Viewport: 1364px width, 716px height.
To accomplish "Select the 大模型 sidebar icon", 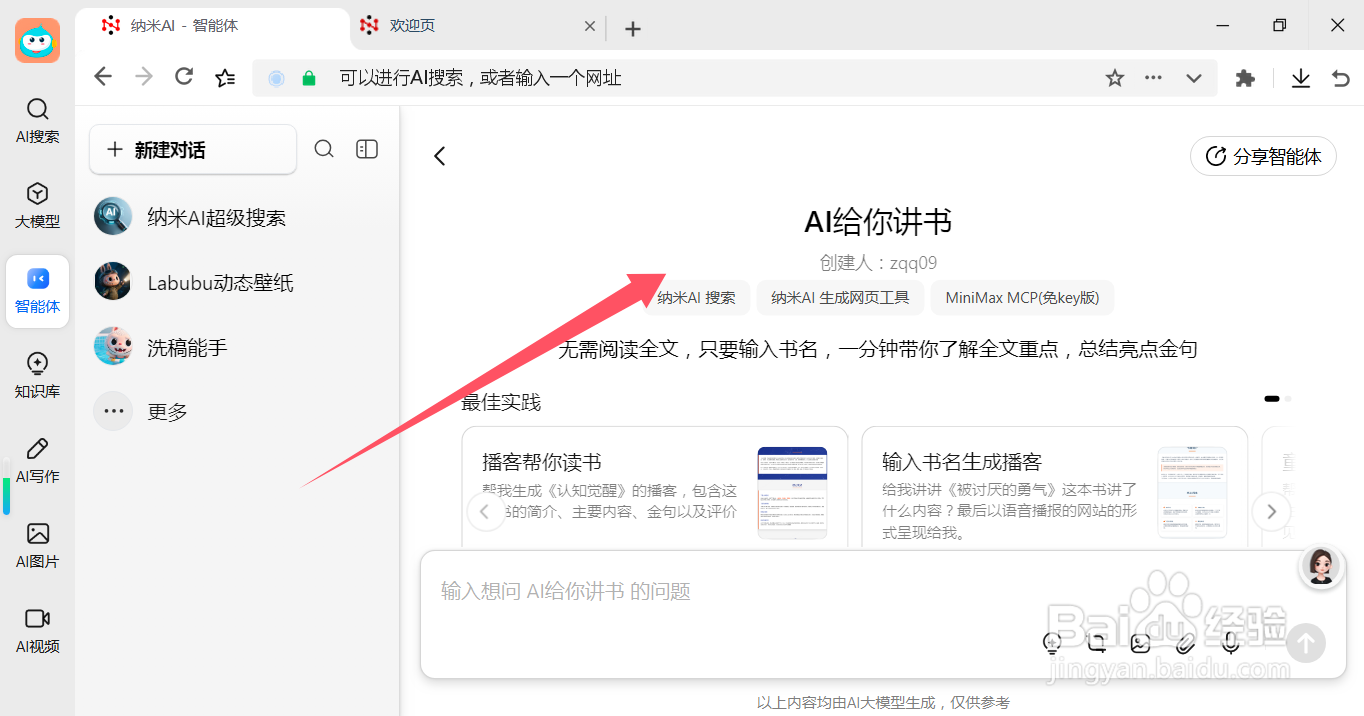I will tap(37, 205).
